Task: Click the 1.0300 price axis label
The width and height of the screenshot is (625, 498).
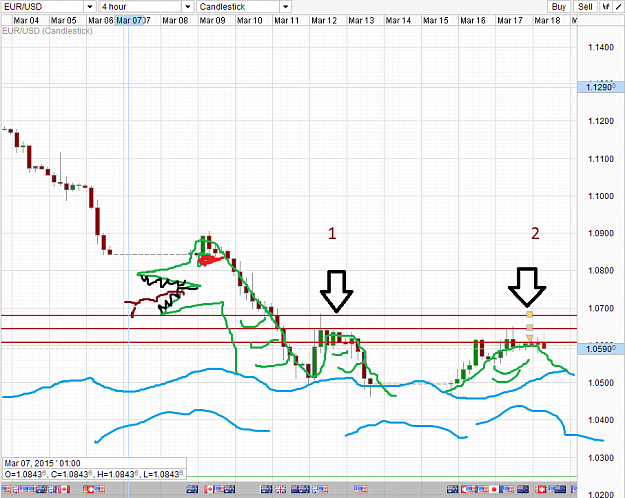Action: pyautogui.click(x=601, y=458)
